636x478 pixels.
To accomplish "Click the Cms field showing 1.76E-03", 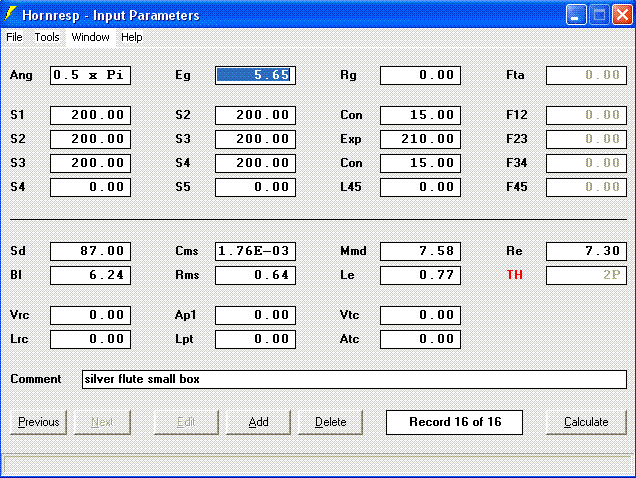I will click(x=256, y=251).
